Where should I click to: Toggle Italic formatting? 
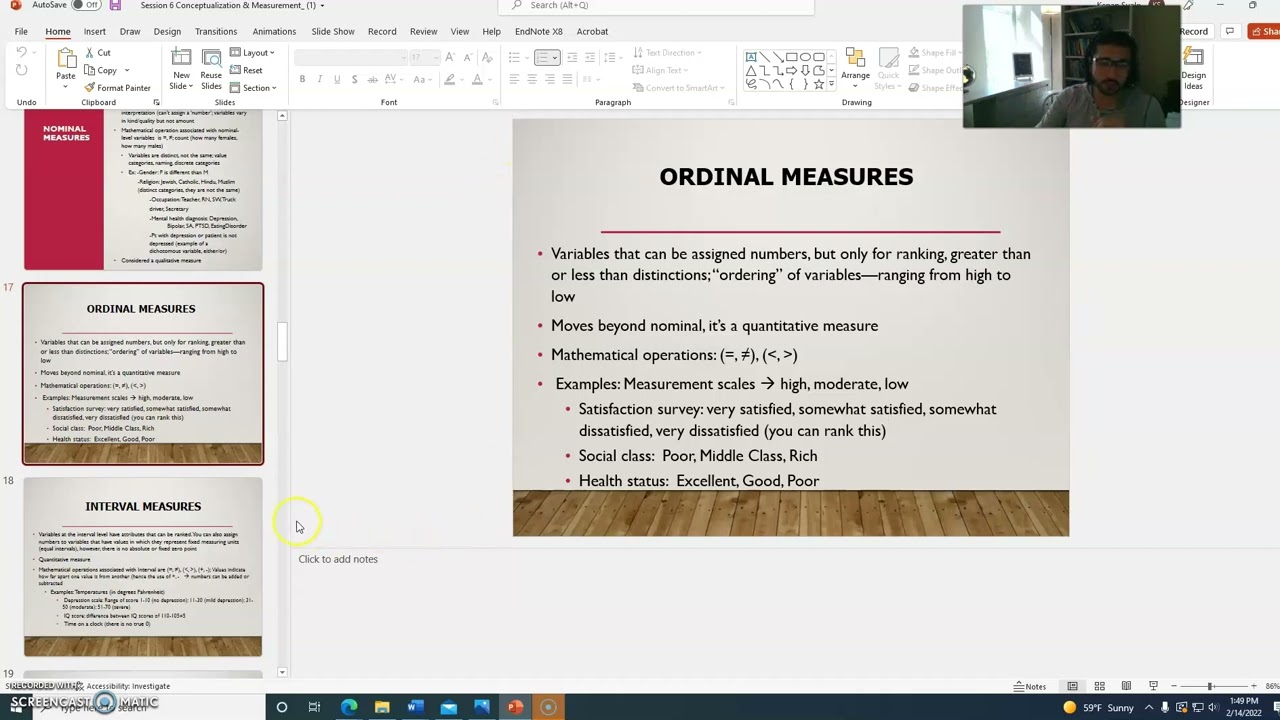(x=319, y=79)
